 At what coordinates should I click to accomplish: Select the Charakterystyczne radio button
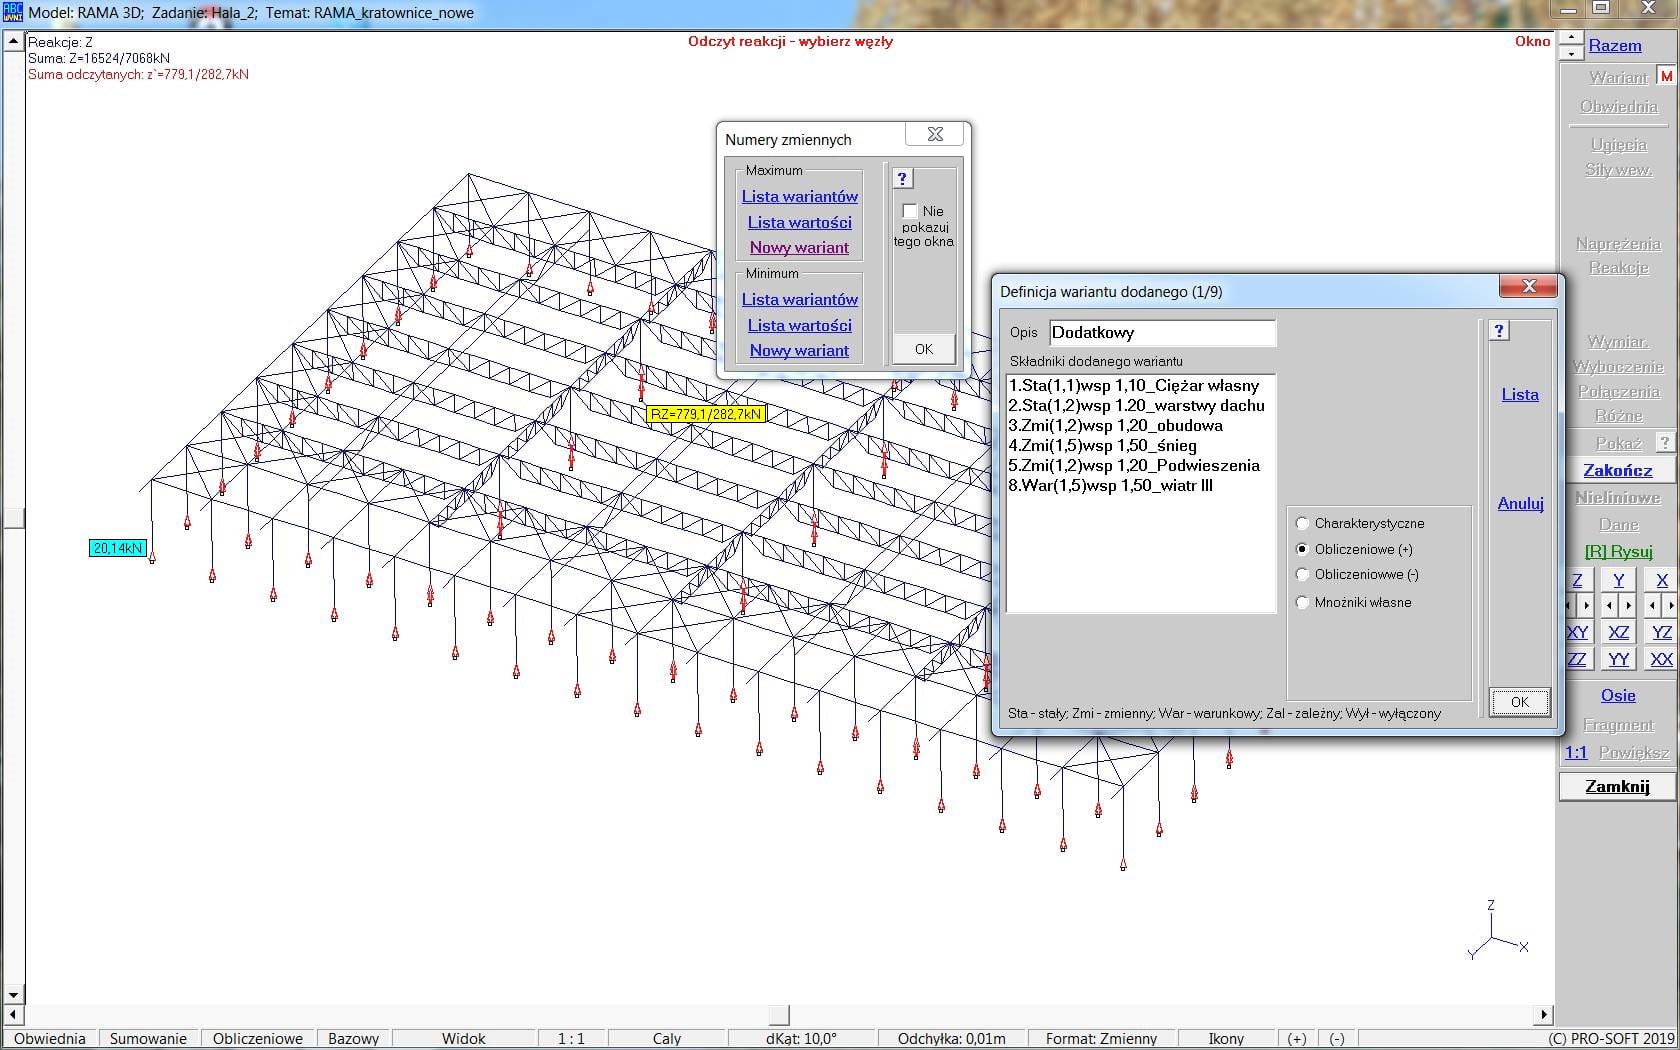pos(1302,523)
